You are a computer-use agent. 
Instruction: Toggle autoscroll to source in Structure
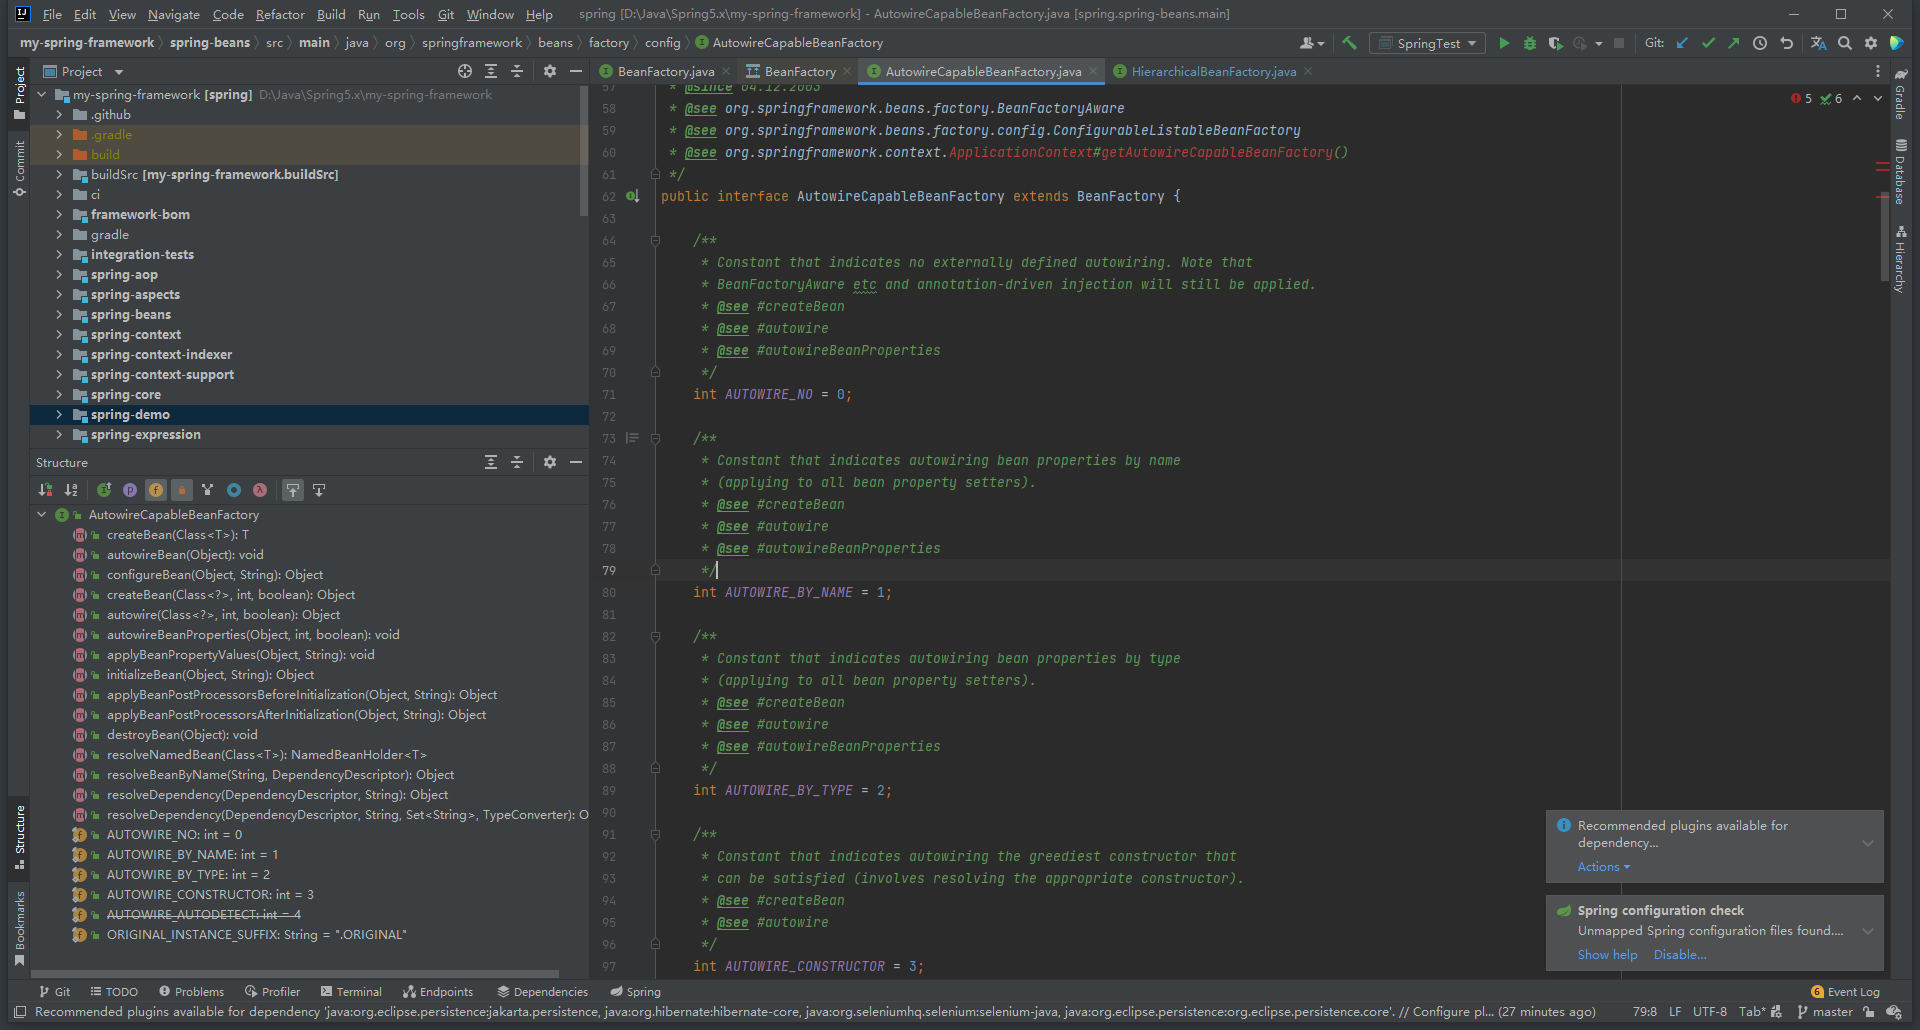(x=293, y=490)
